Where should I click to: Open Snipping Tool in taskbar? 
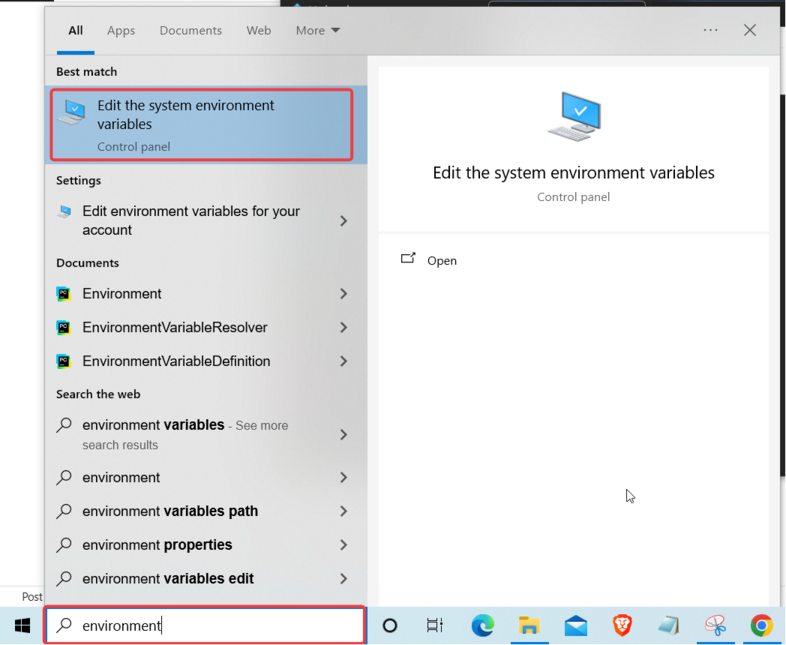[x=715, y=625]
